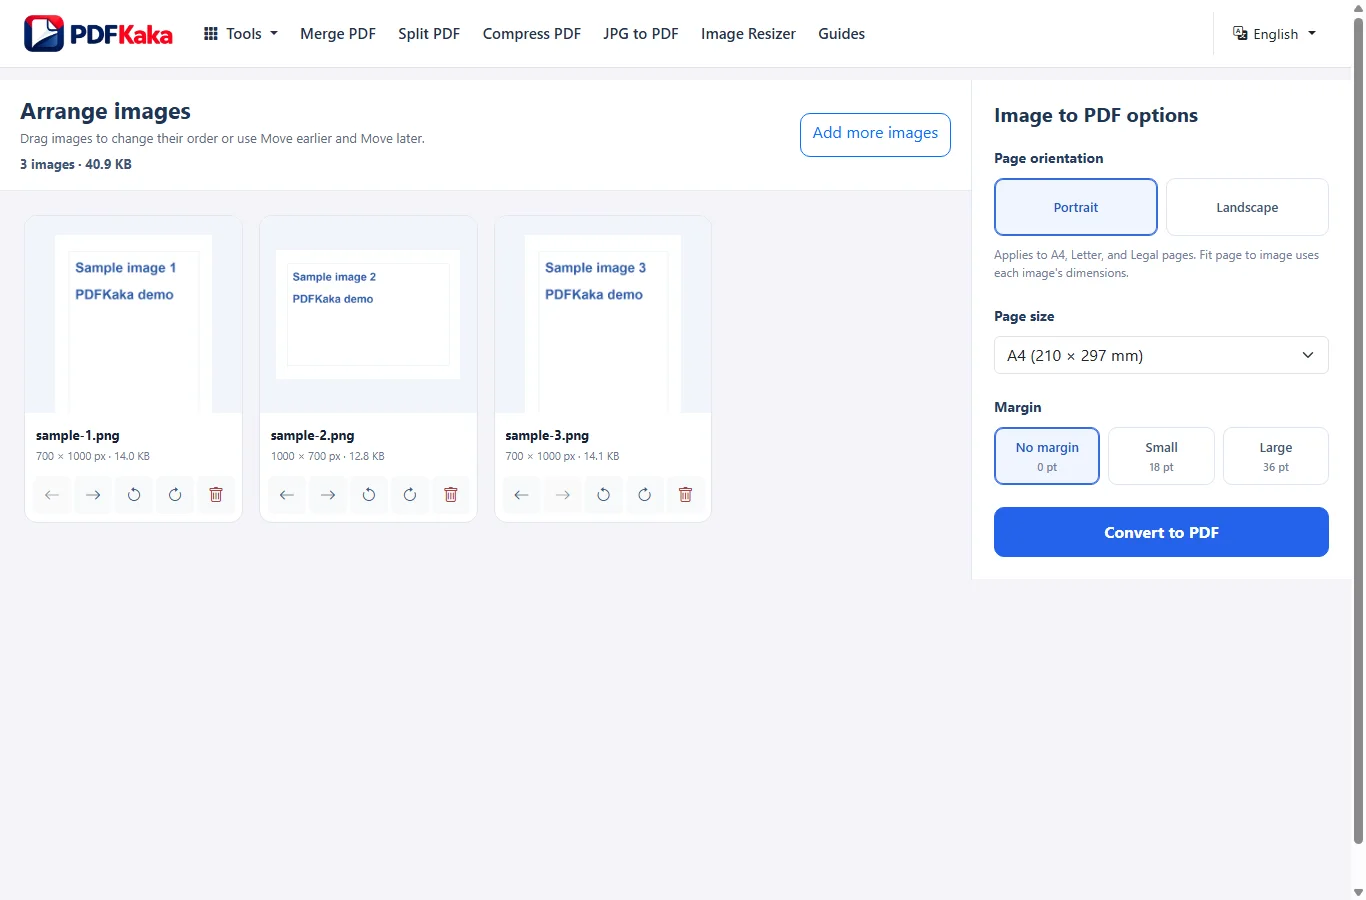Set margin to Small 18 pt

coord(1161,456)
